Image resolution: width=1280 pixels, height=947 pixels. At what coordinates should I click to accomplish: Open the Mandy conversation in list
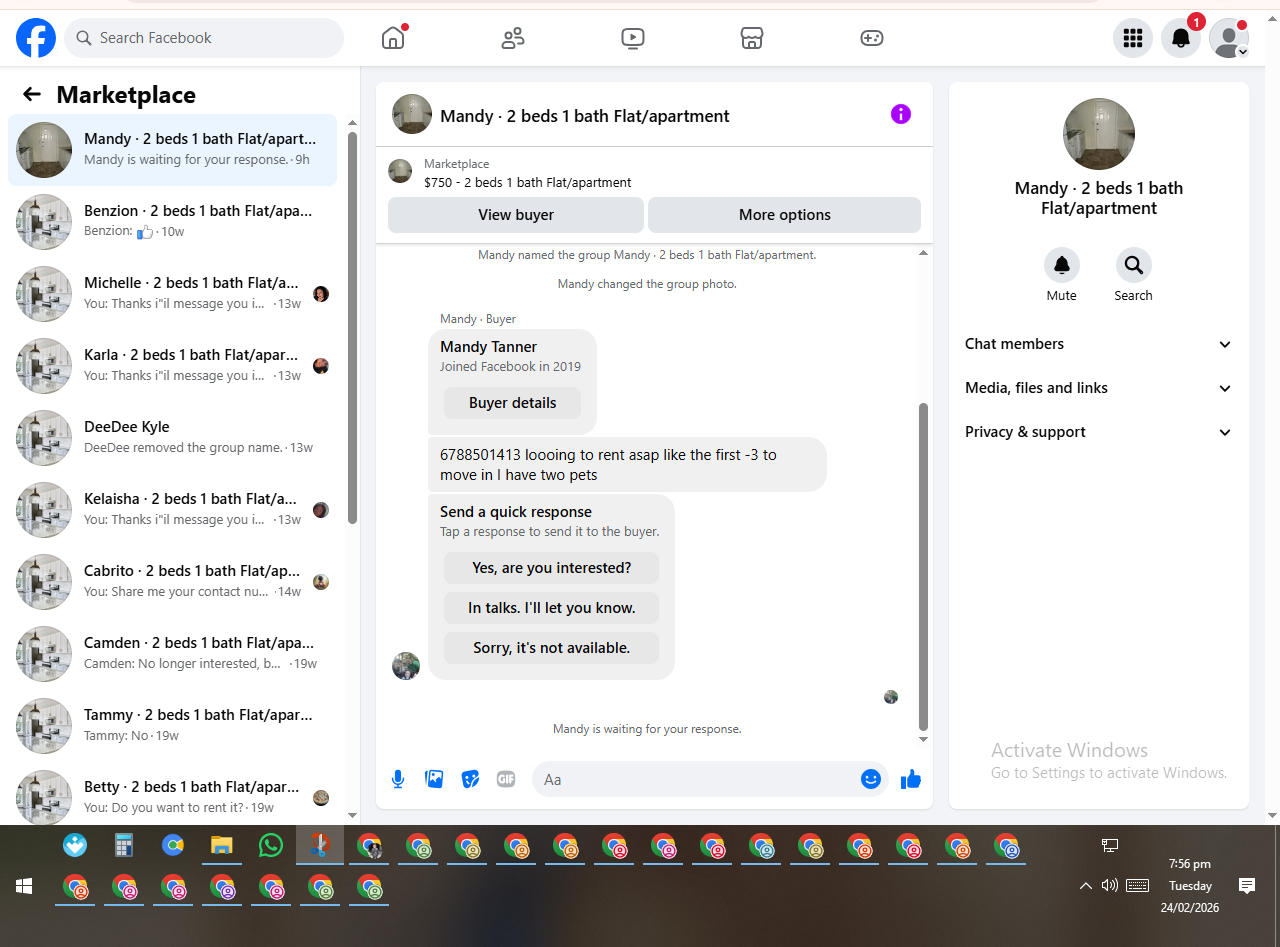tap(172, 150)
